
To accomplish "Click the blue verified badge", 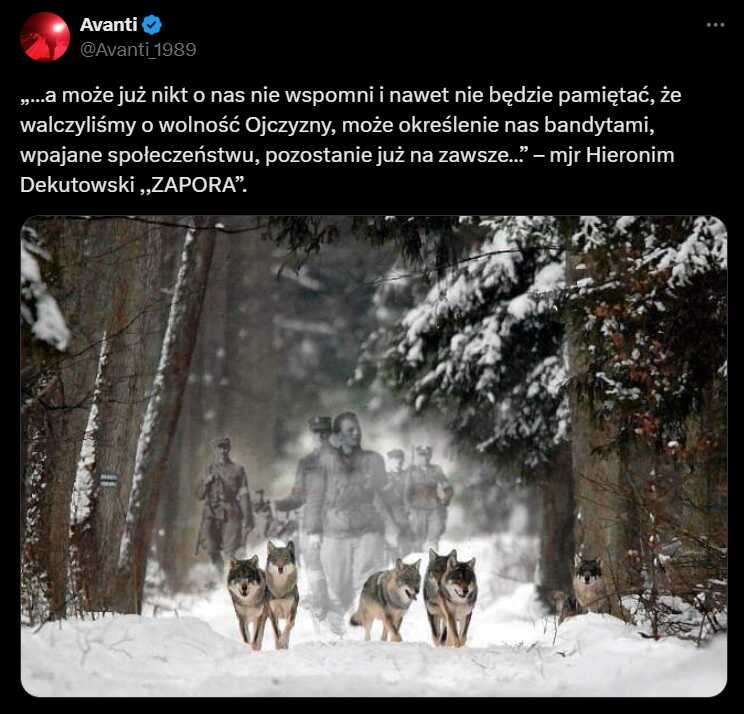I will click(152, 25).
